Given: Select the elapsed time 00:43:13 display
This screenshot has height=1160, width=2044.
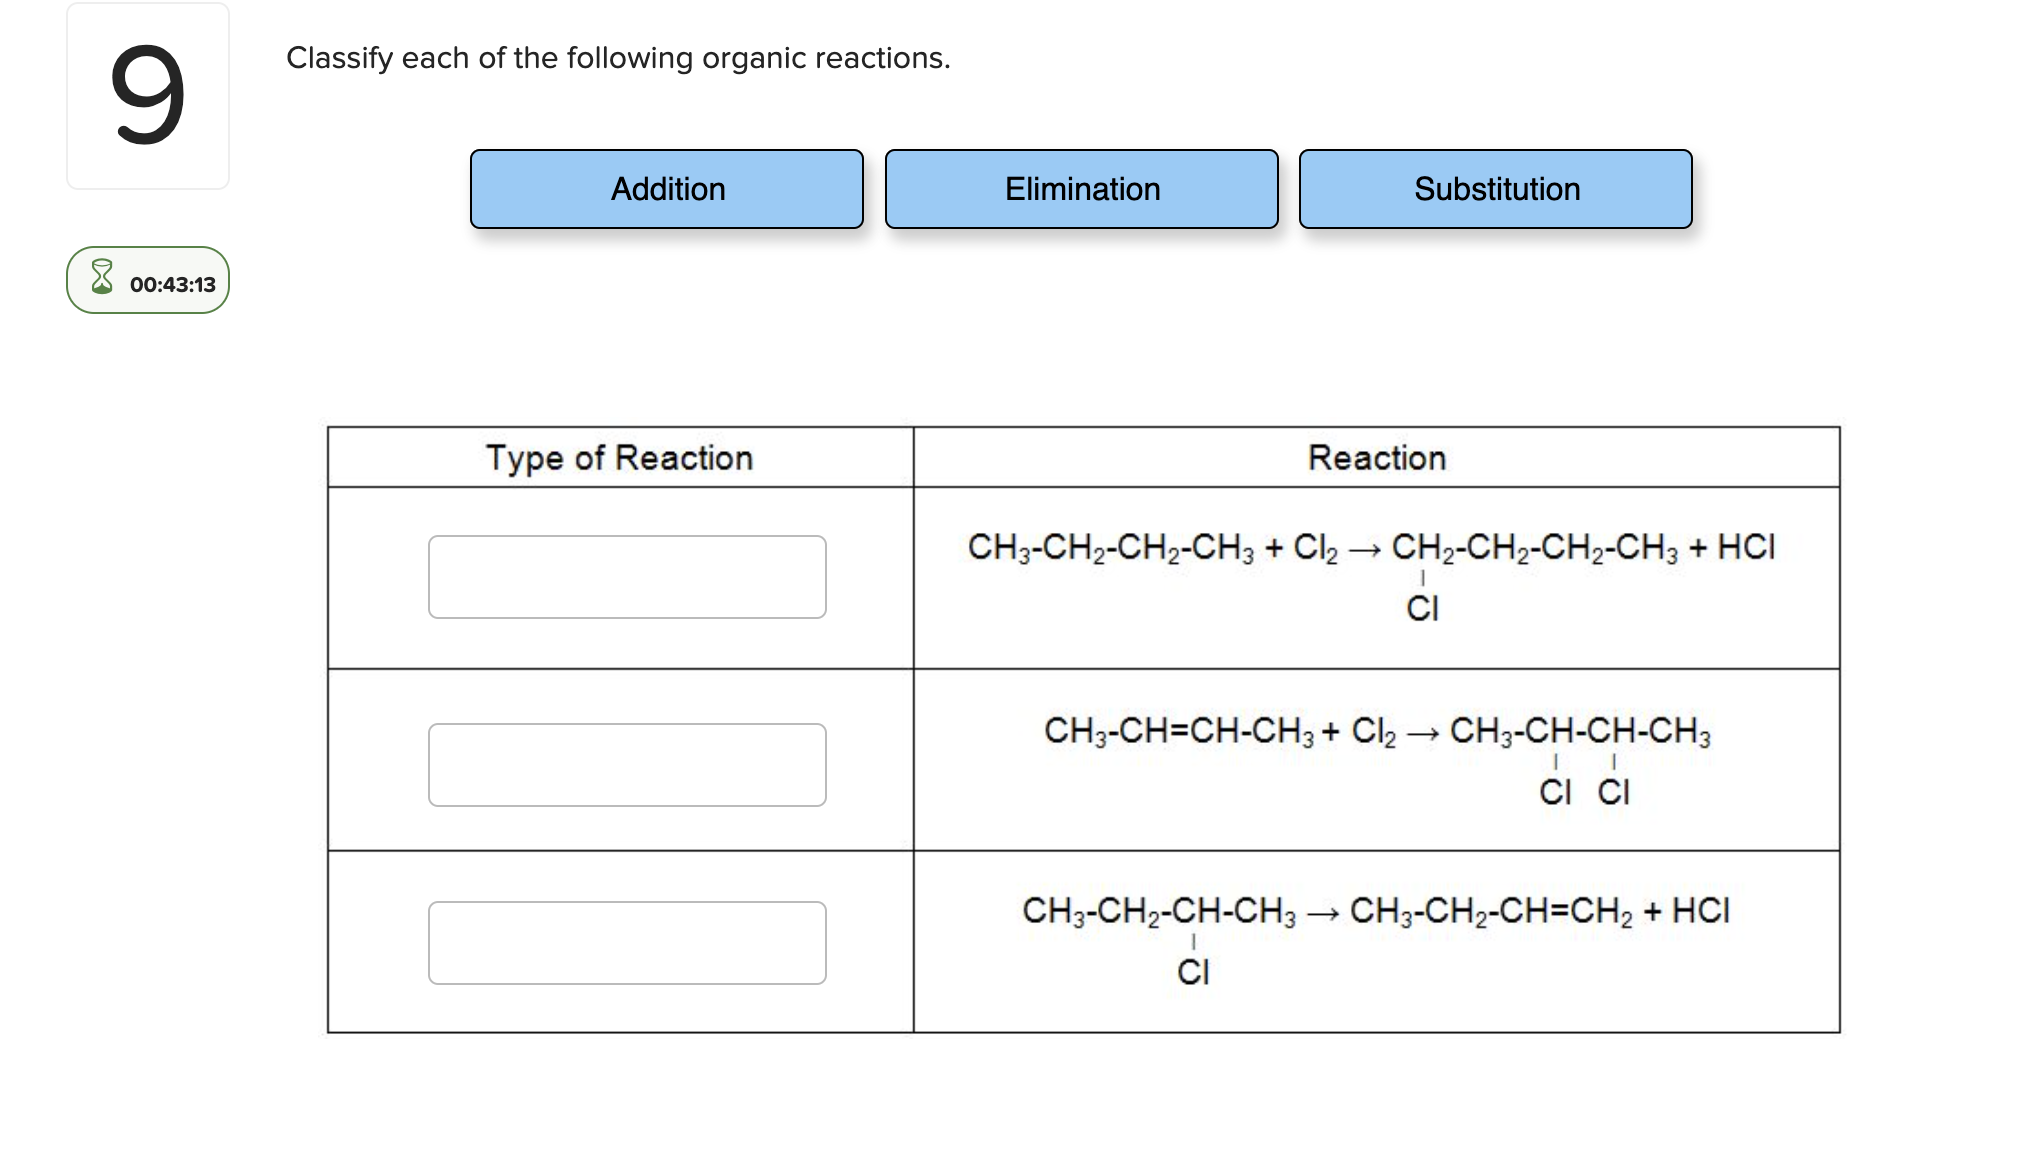Looking at the screenshot, I should pyautogui.click(x=173, y=282).
